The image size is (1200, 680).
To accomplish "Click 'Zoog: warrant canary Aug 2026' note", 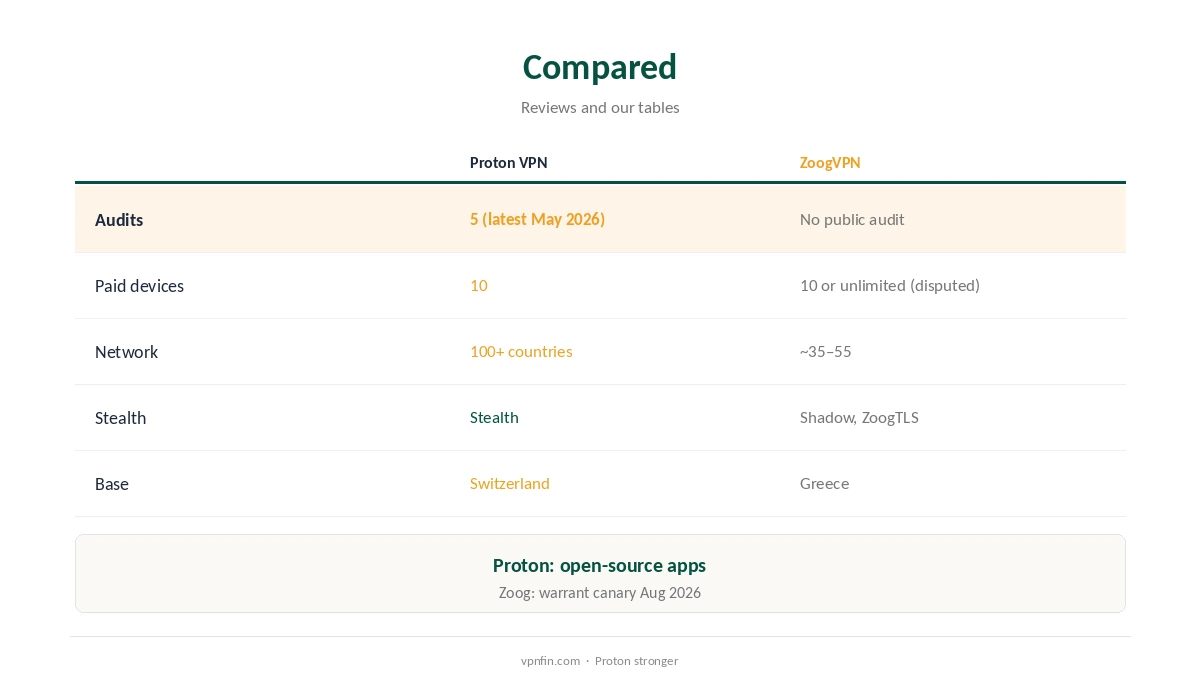I will 600,593.
